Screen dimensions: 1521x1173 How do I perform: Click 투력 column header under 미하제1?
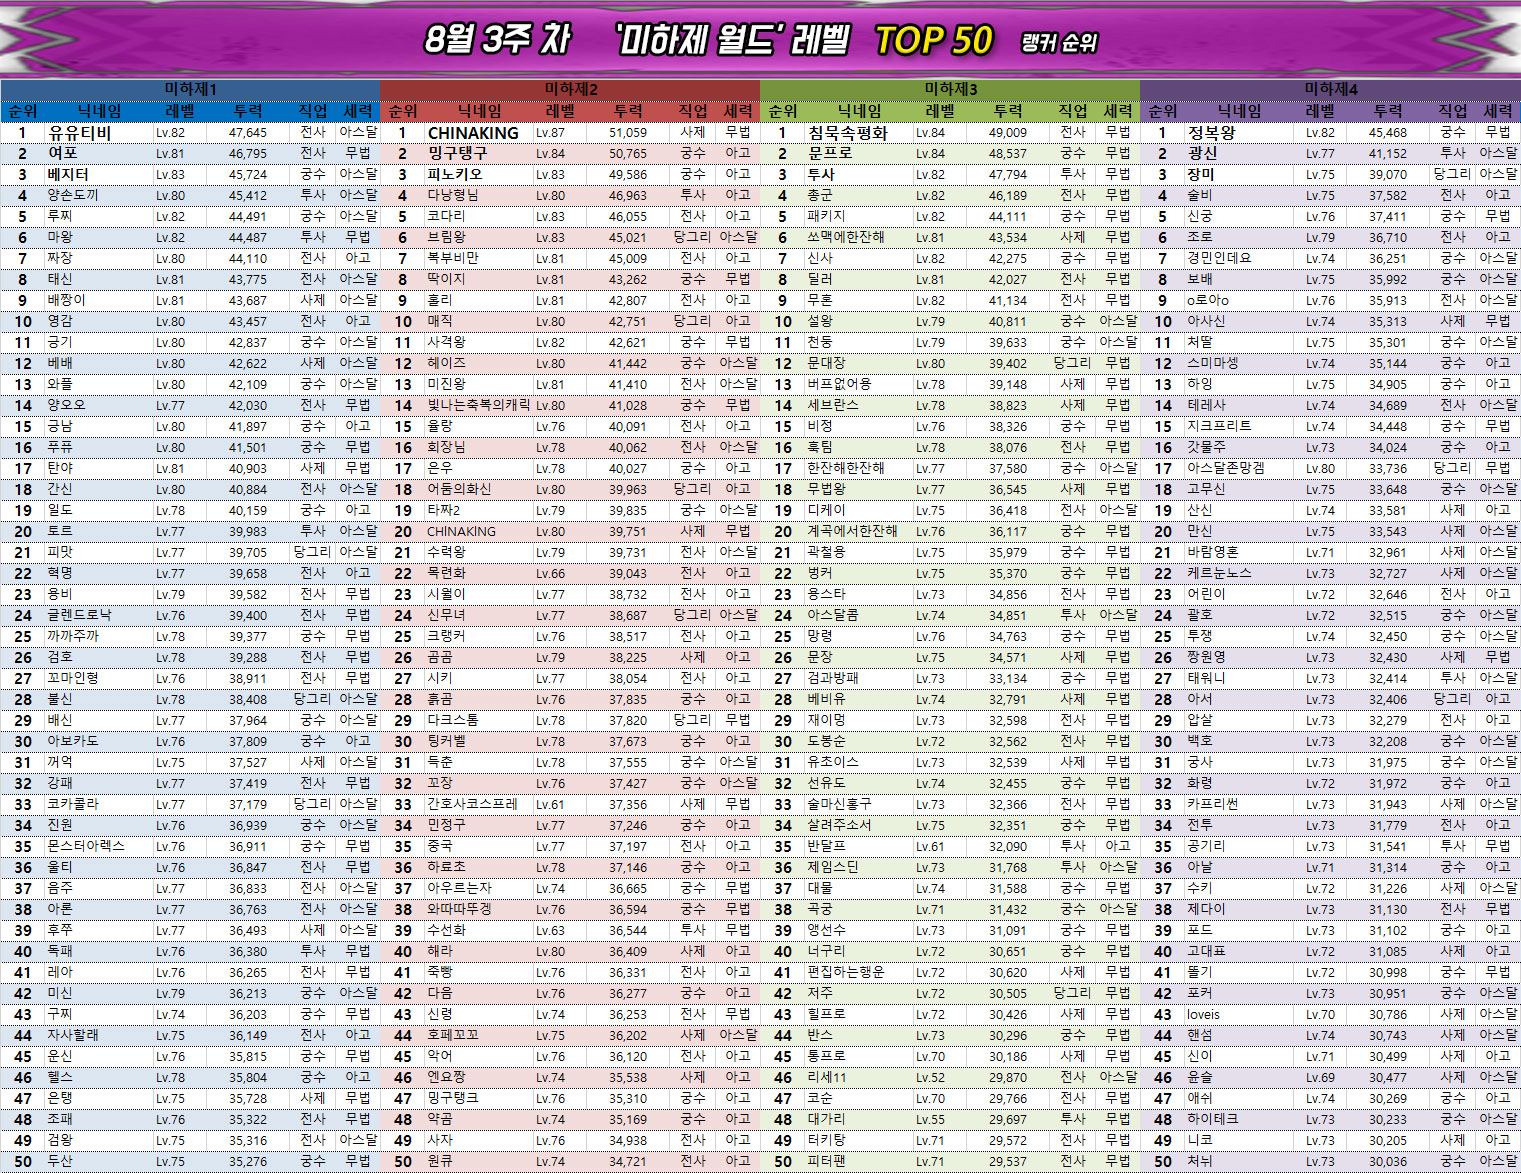coord(248,111)
